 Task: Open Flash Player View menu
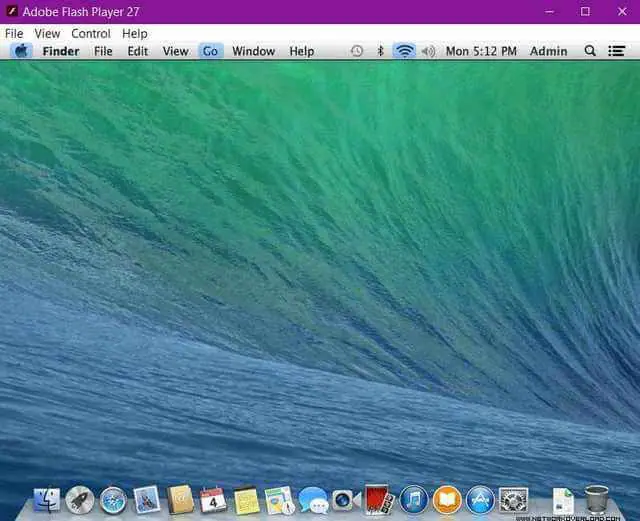(x=47, y=33)
